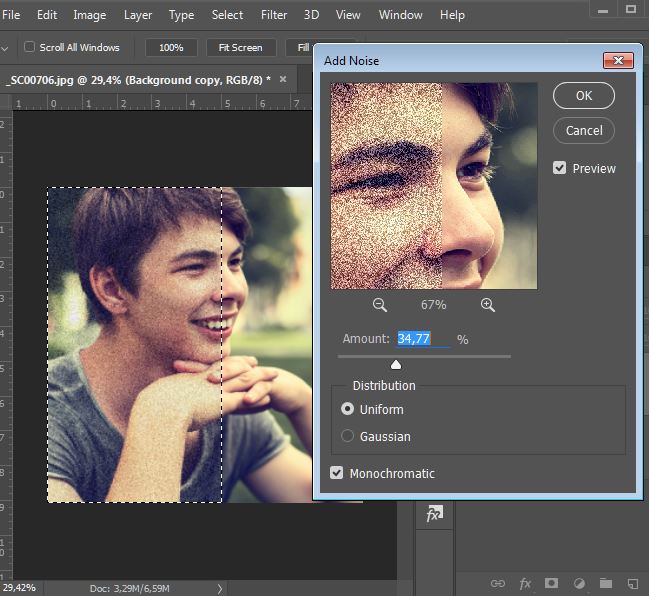Open layer style fx menu in Layers panel
Image resolution: width=649 pixels, height=596 pixels.
[x=525, y=584]
